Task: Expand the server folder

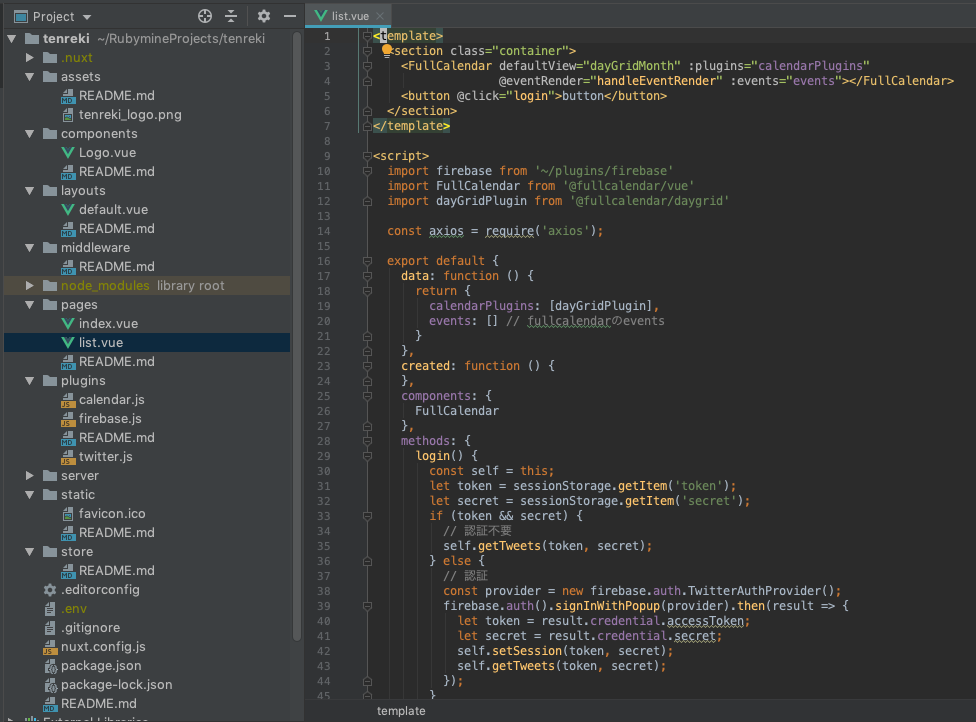Action: tap(29, 476)
